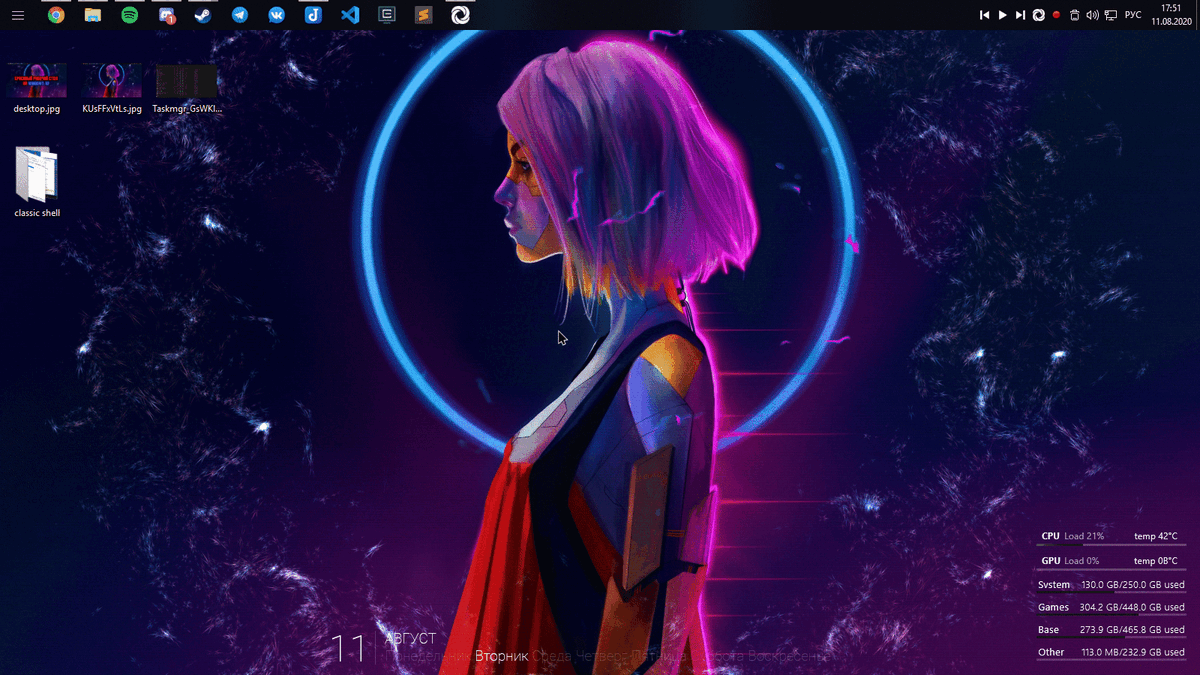Click the CPU Load 21% readout
The image size is (1200, 675).
pos(1072,536)
